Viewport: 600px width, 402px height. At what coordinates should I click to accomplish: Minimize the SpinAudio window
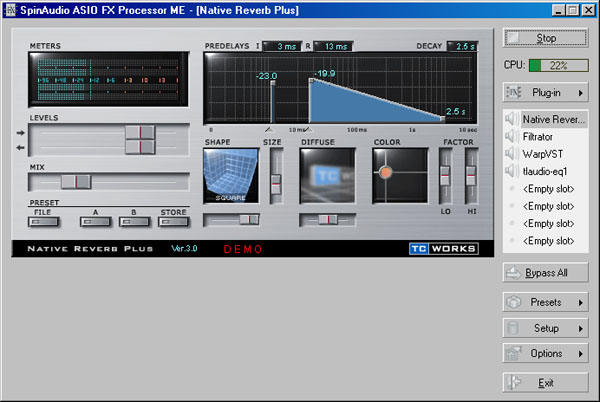pos(558,10)
